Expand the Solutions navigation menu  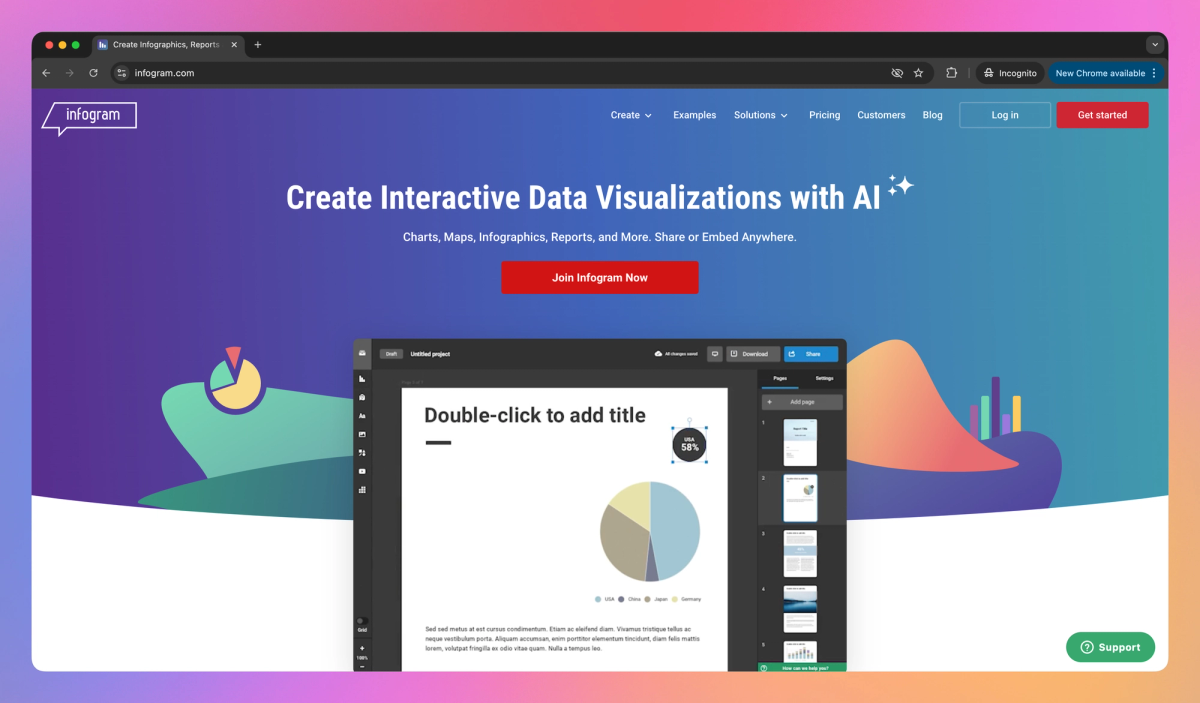760,115
